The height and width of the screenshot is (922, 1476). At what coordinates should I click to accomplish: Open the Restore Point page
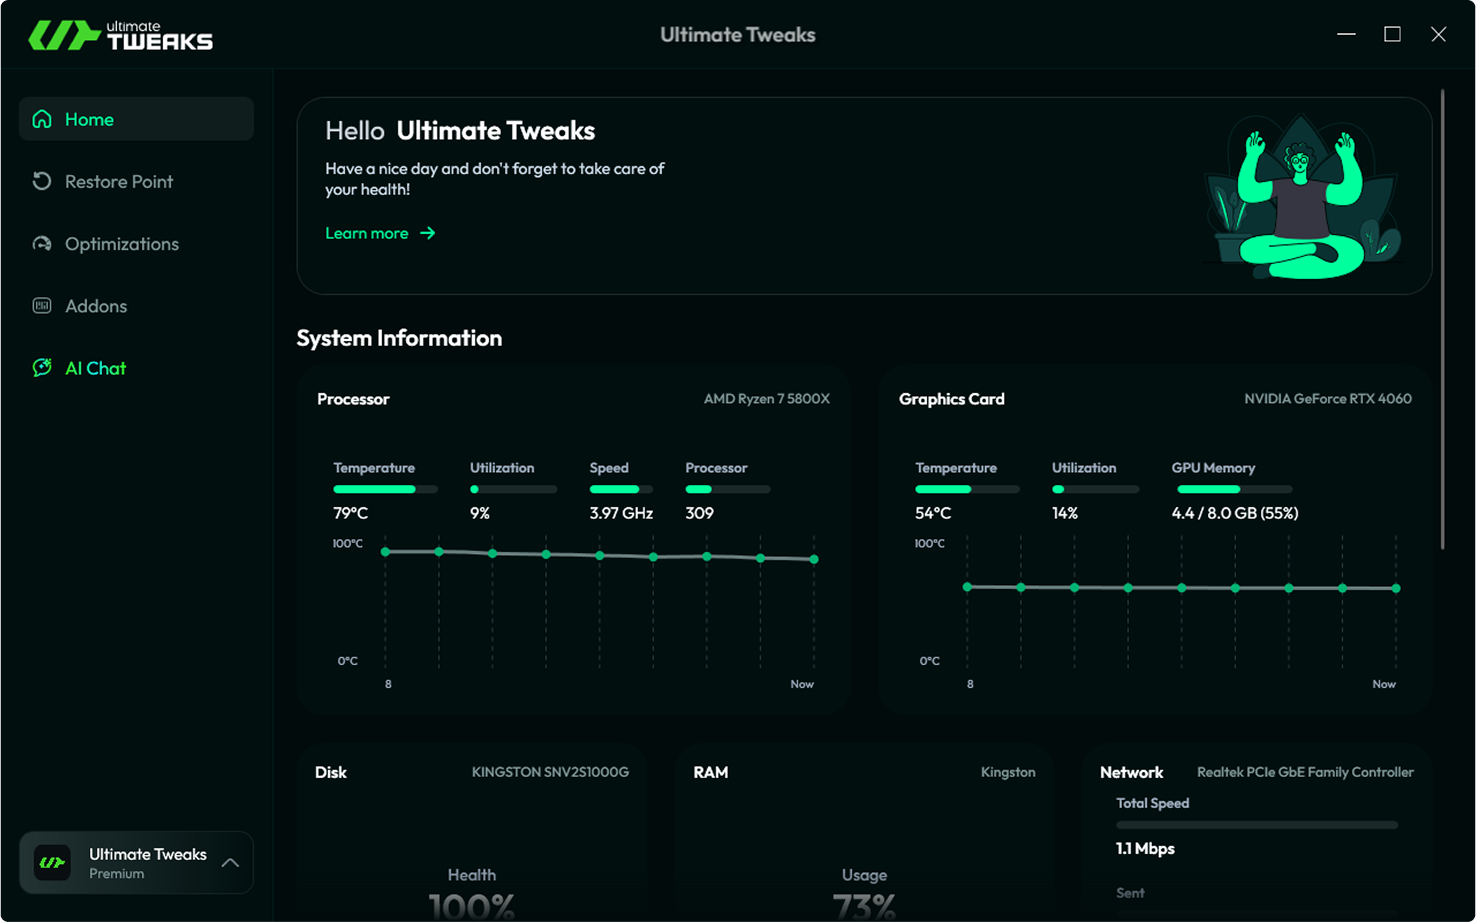pos(136,181)
